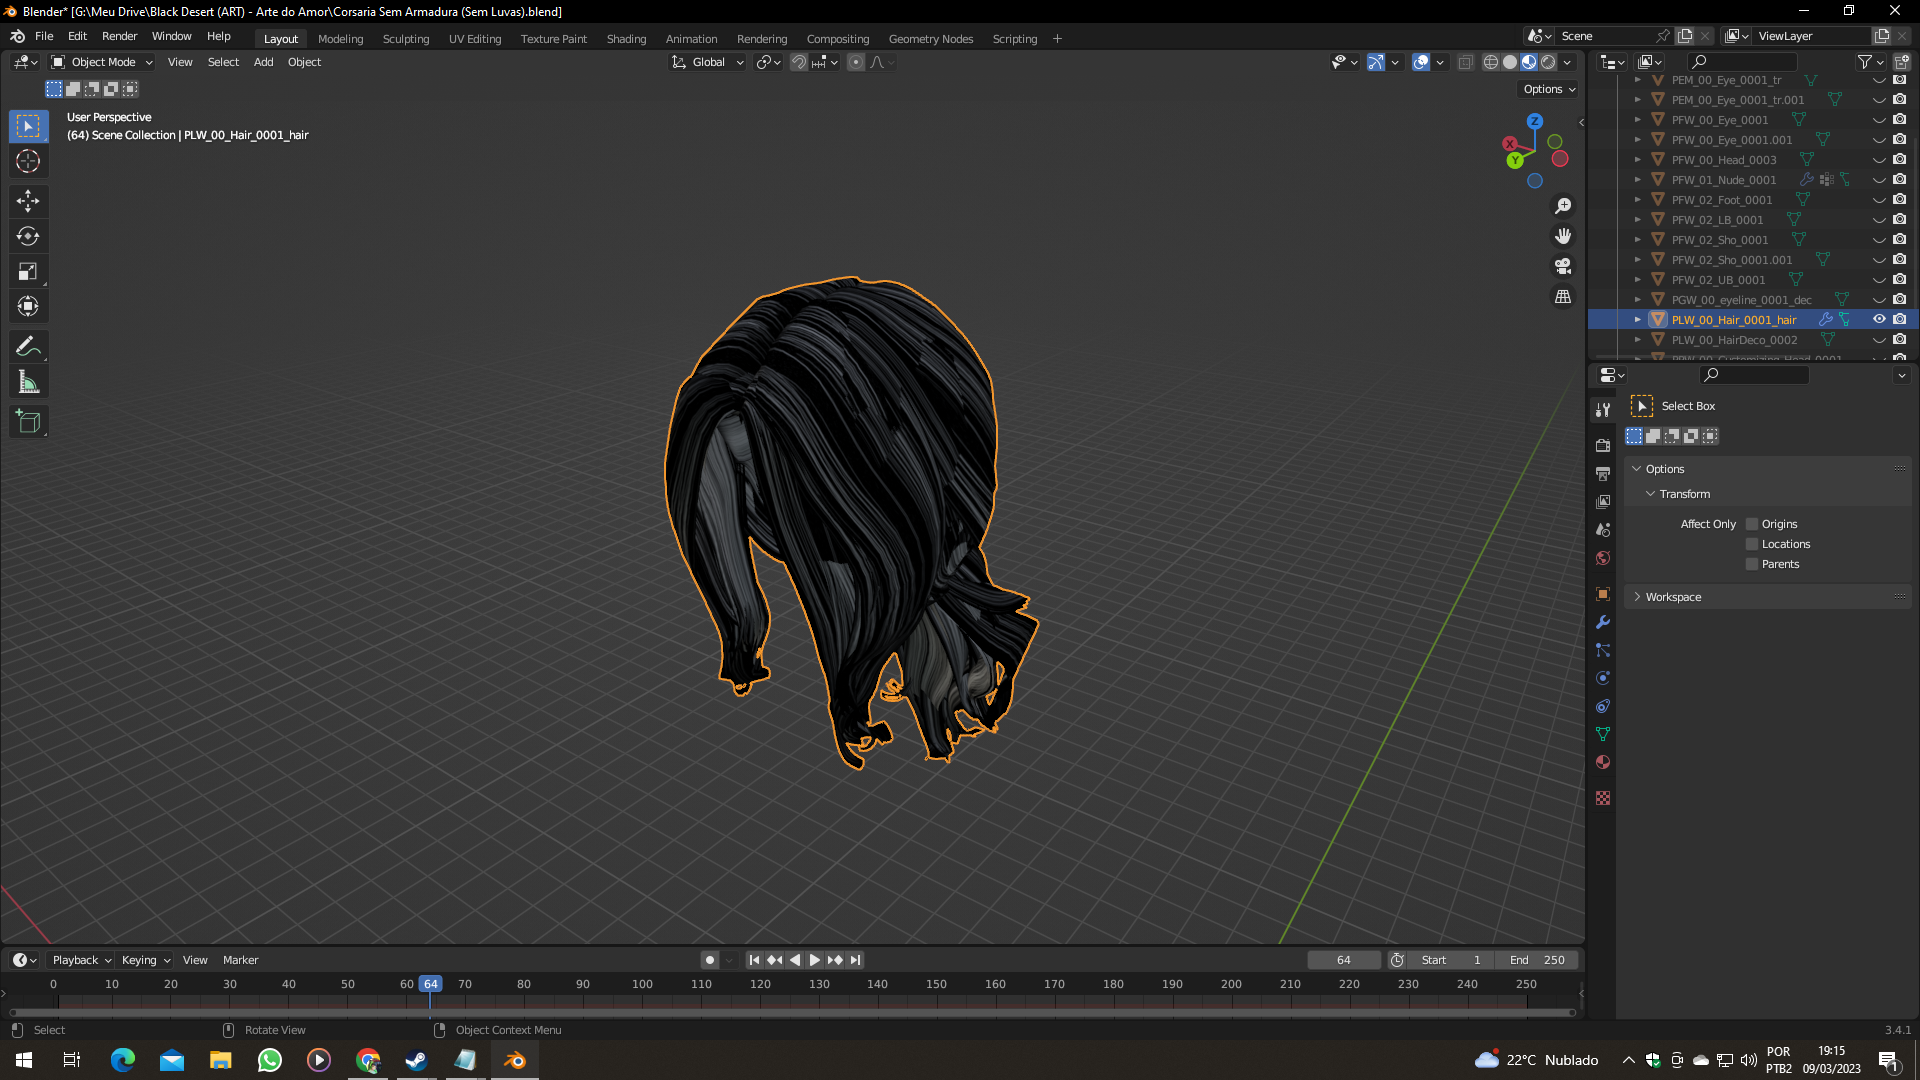
Task: Pick the Add Cube tool
Action: pyautogui.click(x=28, y=422)
